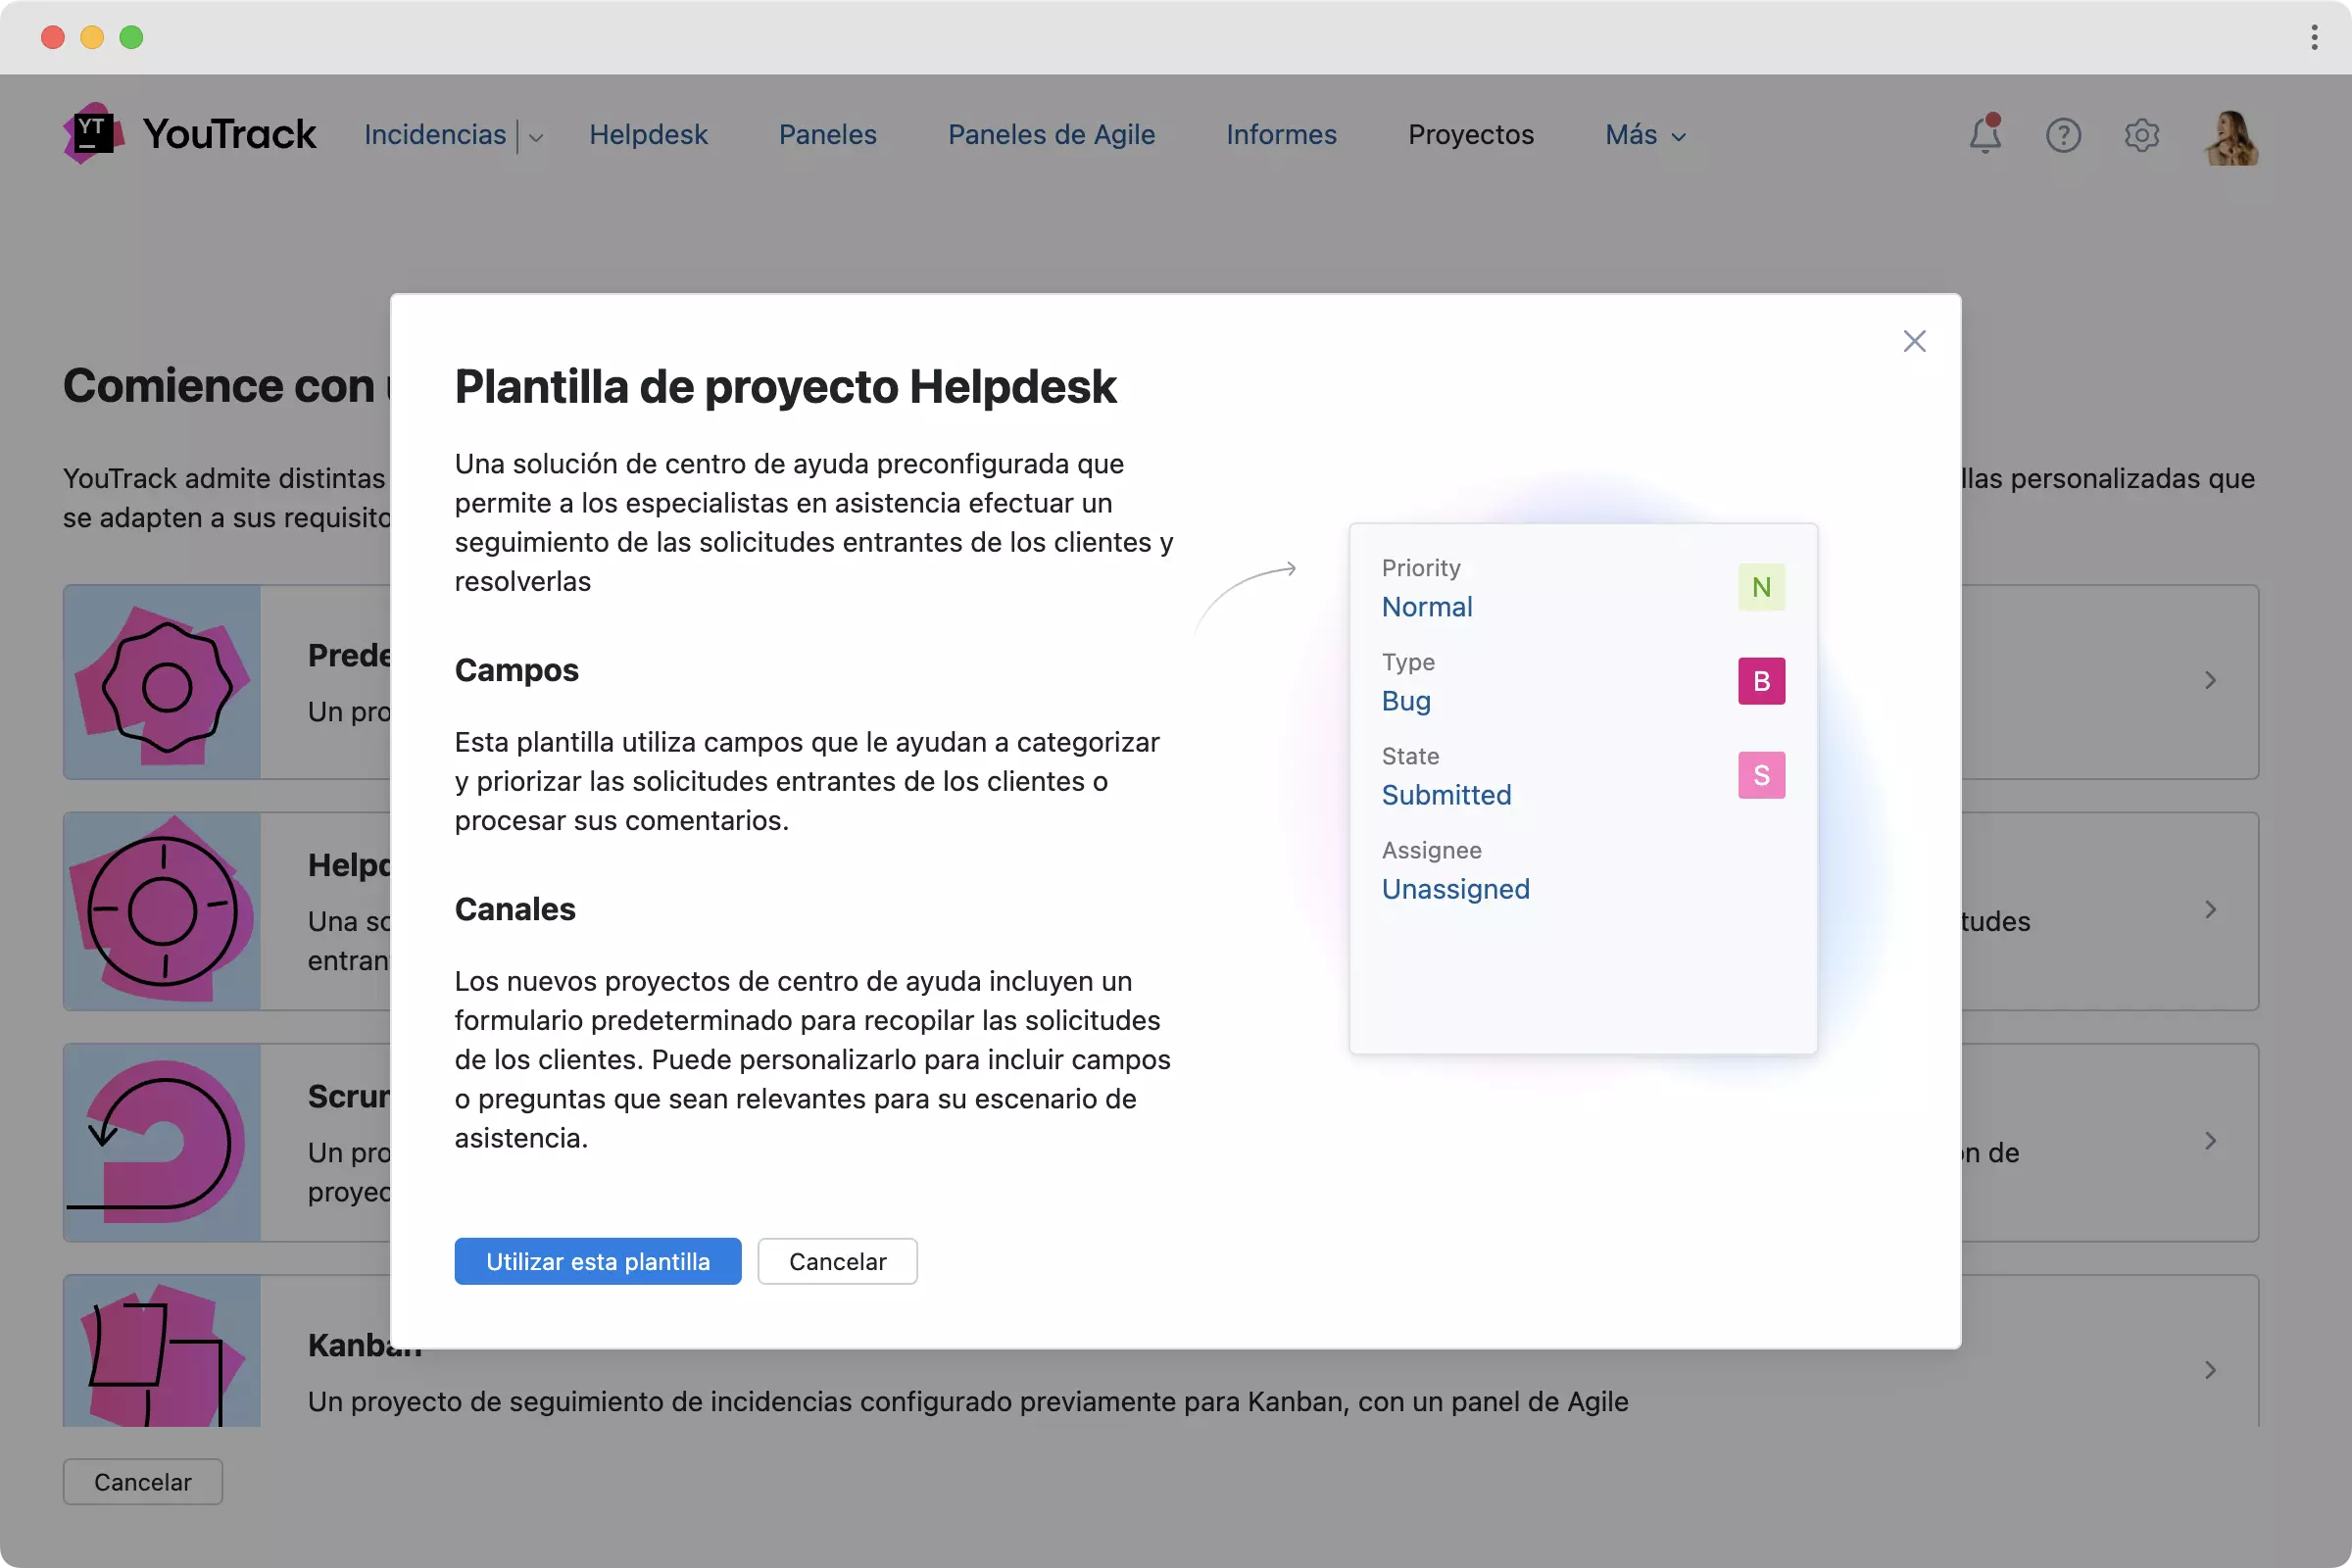This screenshot has height=1568, width=2352.
Task: Click the Kanban template thumbnail
Action: tap(162, 1352)
